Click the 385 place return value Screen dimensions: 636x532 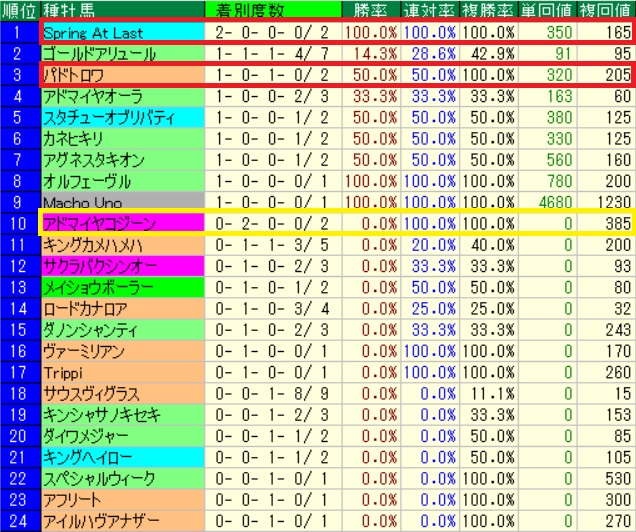(619, 224)
